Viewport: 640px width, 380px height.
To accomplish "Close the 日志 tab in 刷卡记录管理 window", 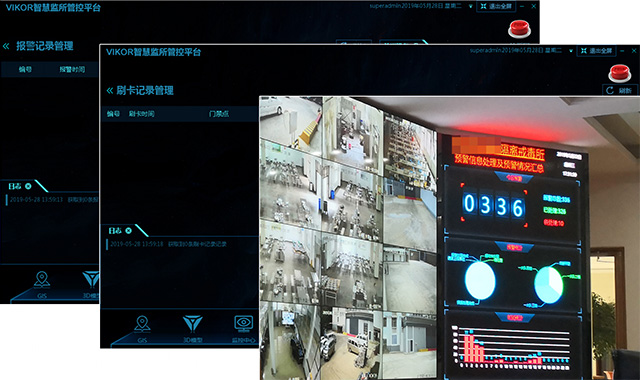I will point(129,231).
